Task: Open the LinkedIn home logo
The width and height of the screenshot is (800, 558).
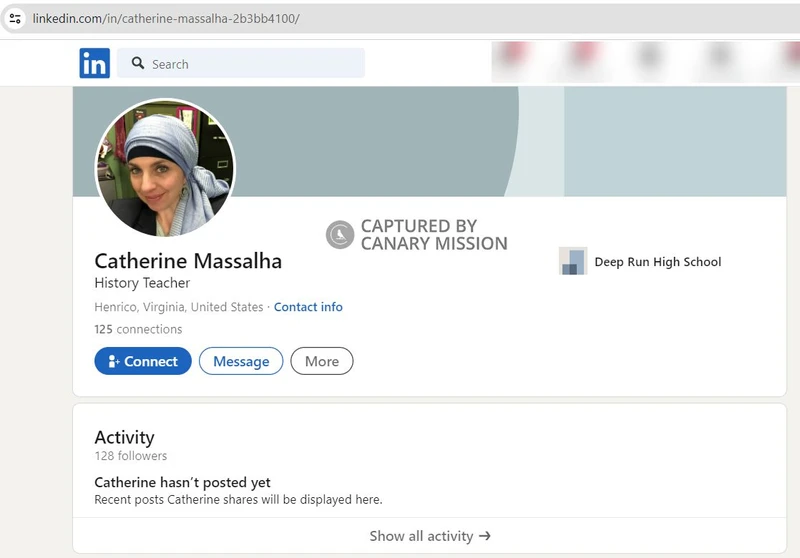Action: point(94,63)
